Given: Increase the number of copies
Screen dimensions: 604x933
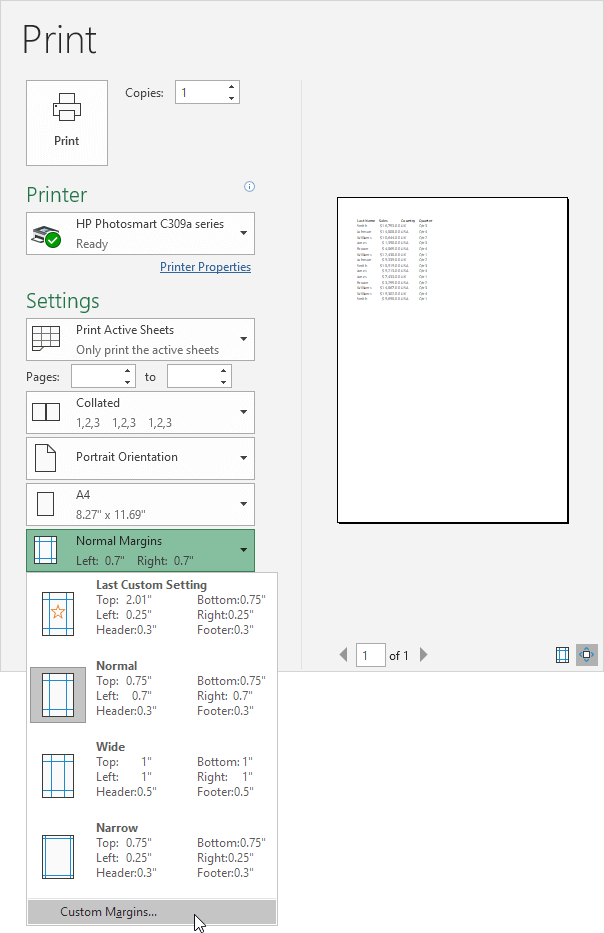Looking at the screenshot, I should point(232,87).
